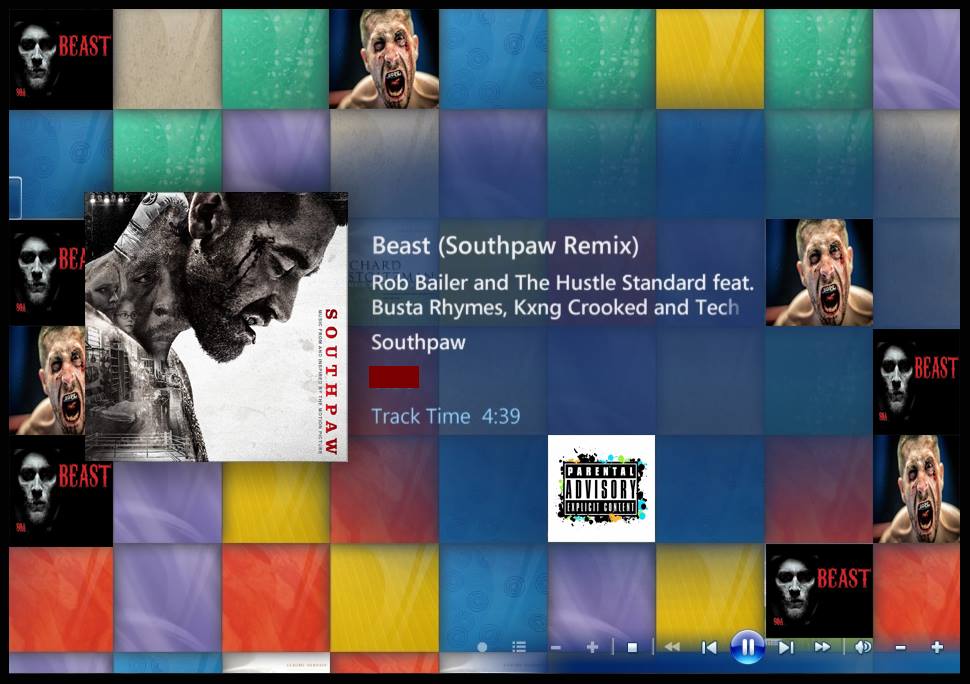Open the large Southpaw album cover
The height and width of the screenshot is (684, 970).
click(x=216, y=327)
